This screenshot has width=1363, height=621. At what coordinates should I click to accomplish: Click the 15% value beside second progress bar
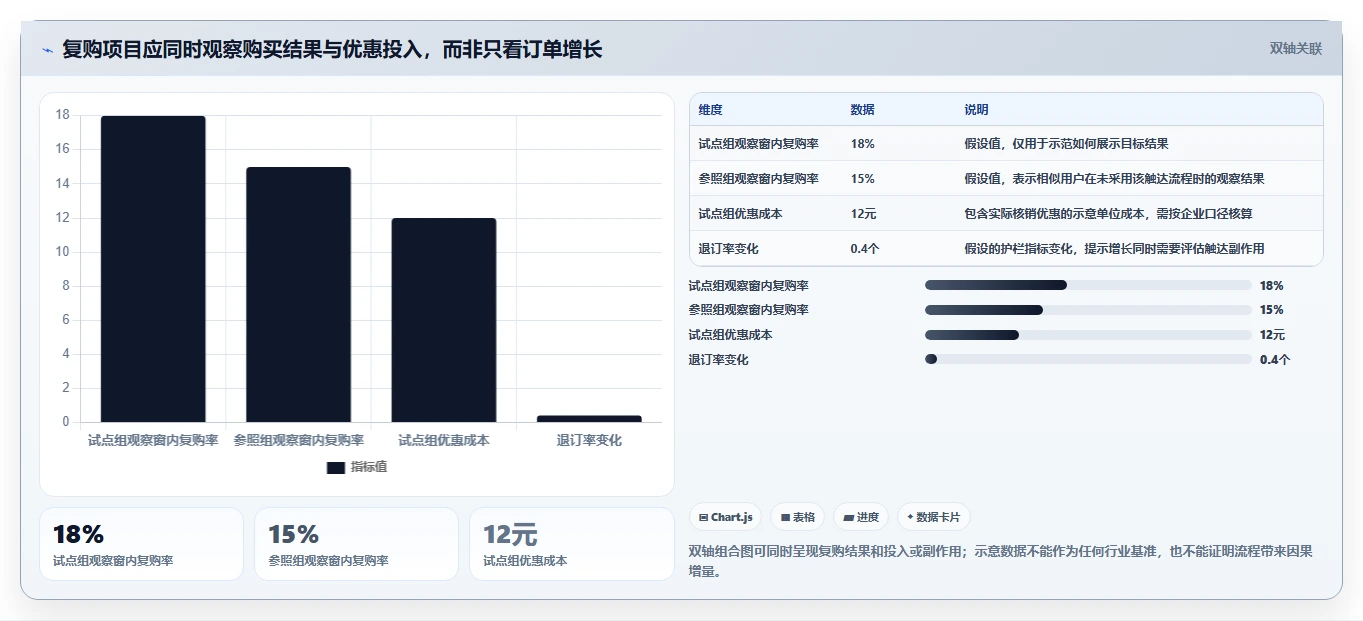coord(1271,310)
